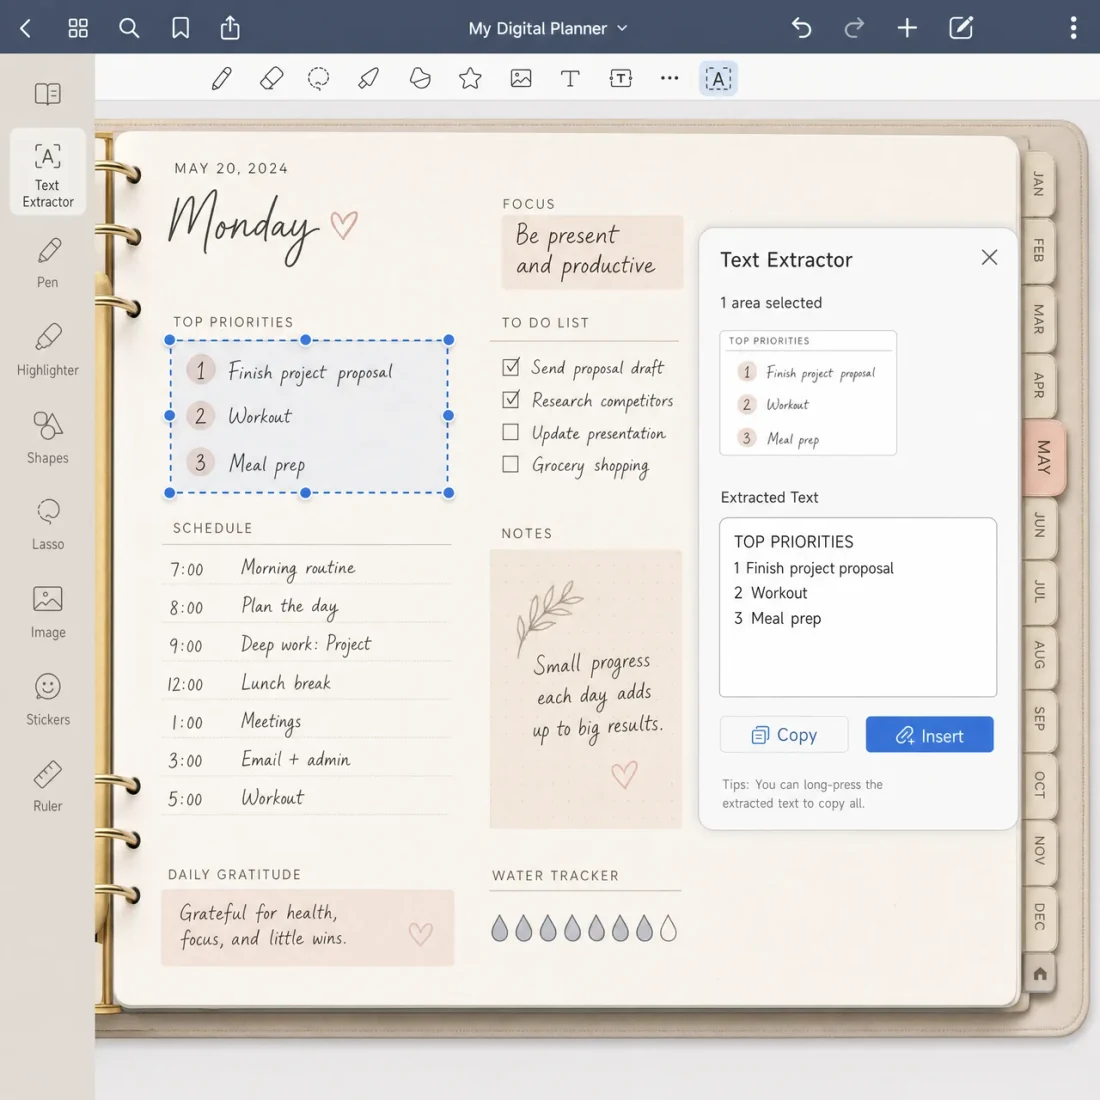Click the 'Finish project proposal' priority entry
Image resolution: width=1100 pixels, height=1100 pixels.
[310, 371]
